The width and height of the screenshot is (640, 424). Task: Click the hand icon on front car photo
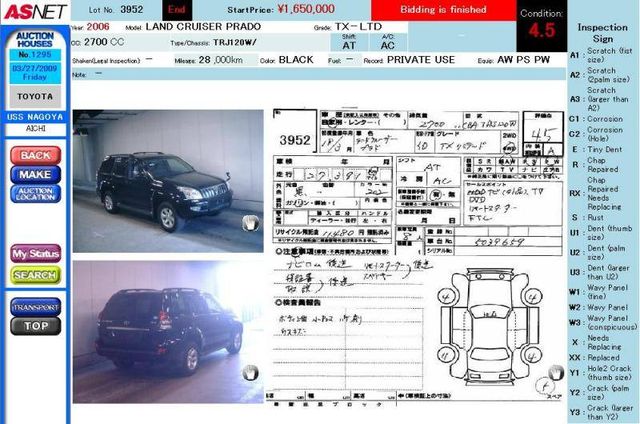250,223
